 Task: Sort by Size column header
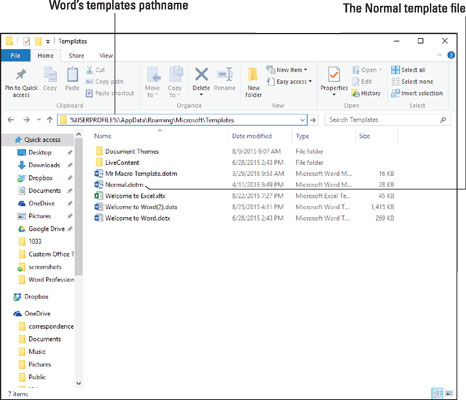click(x=364, y=136)
